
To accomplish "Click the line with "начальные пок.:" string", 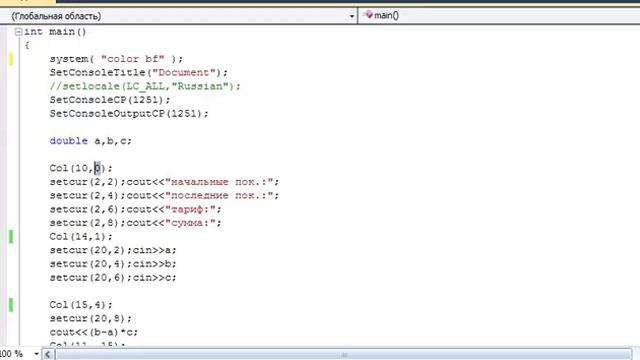I will click(x=164, y=182).
